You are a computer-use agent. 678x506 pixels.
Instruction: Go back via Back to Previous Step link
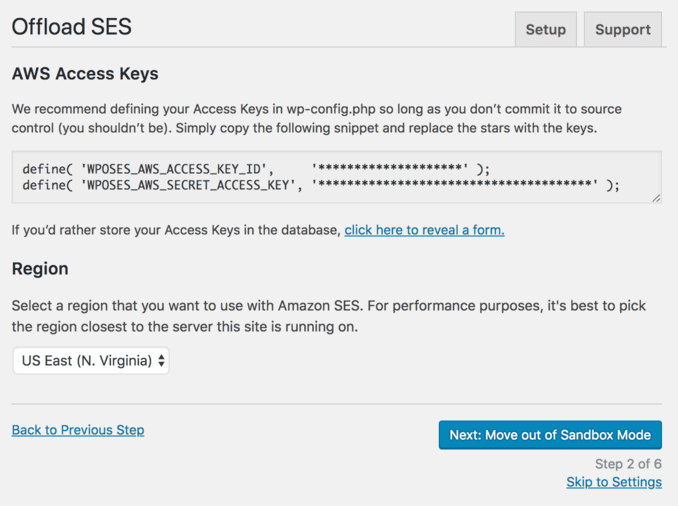tap(78, 430)
